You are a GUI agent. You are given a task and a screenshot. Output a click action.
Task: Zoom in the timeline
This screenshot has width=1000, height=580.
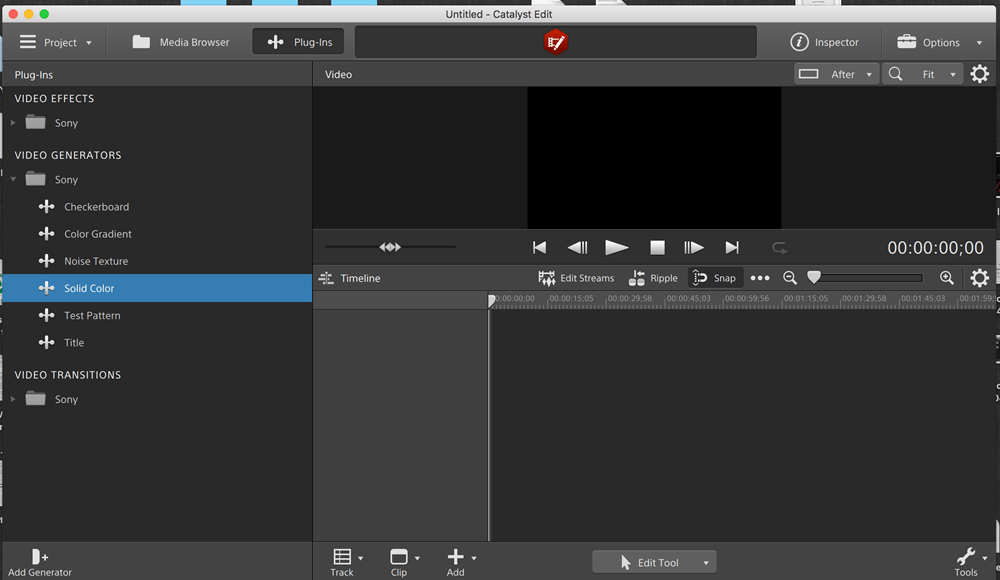pos(946,278)
